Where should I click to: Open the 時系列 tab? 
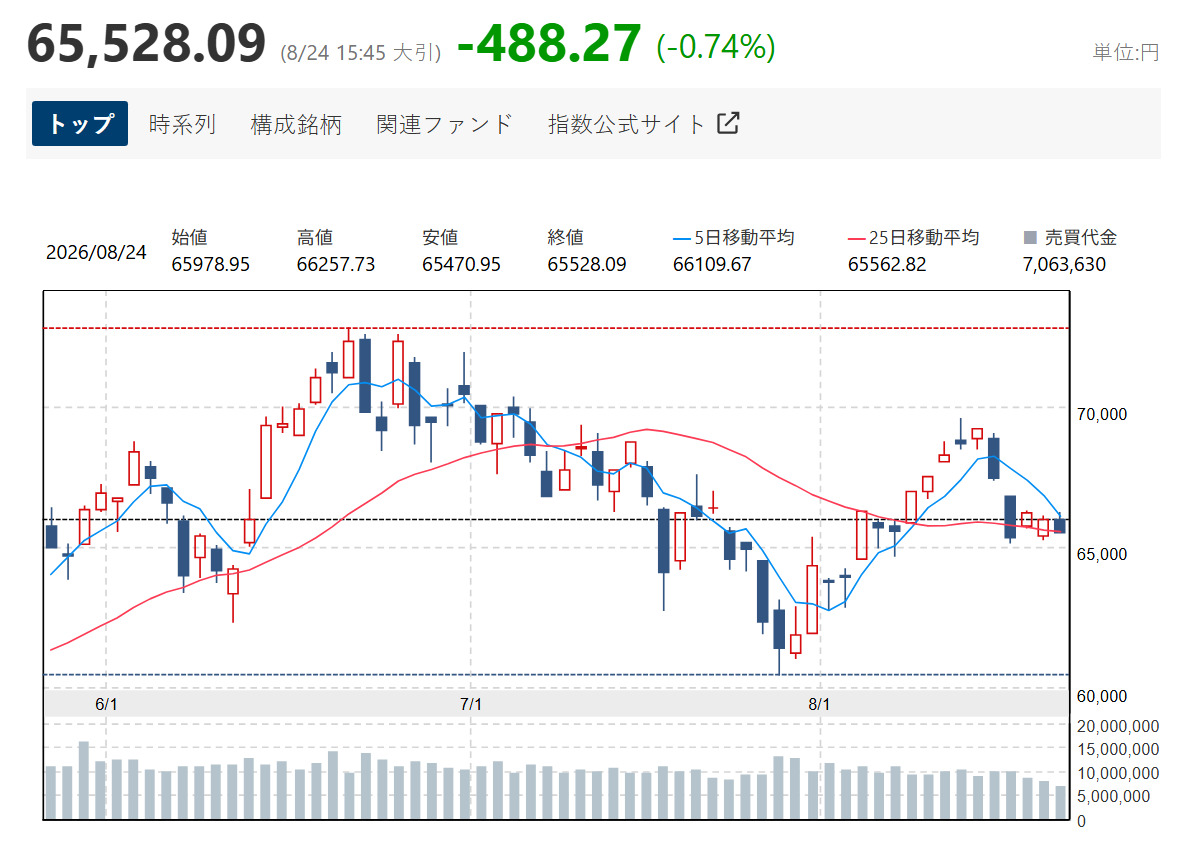pos(182,124)
